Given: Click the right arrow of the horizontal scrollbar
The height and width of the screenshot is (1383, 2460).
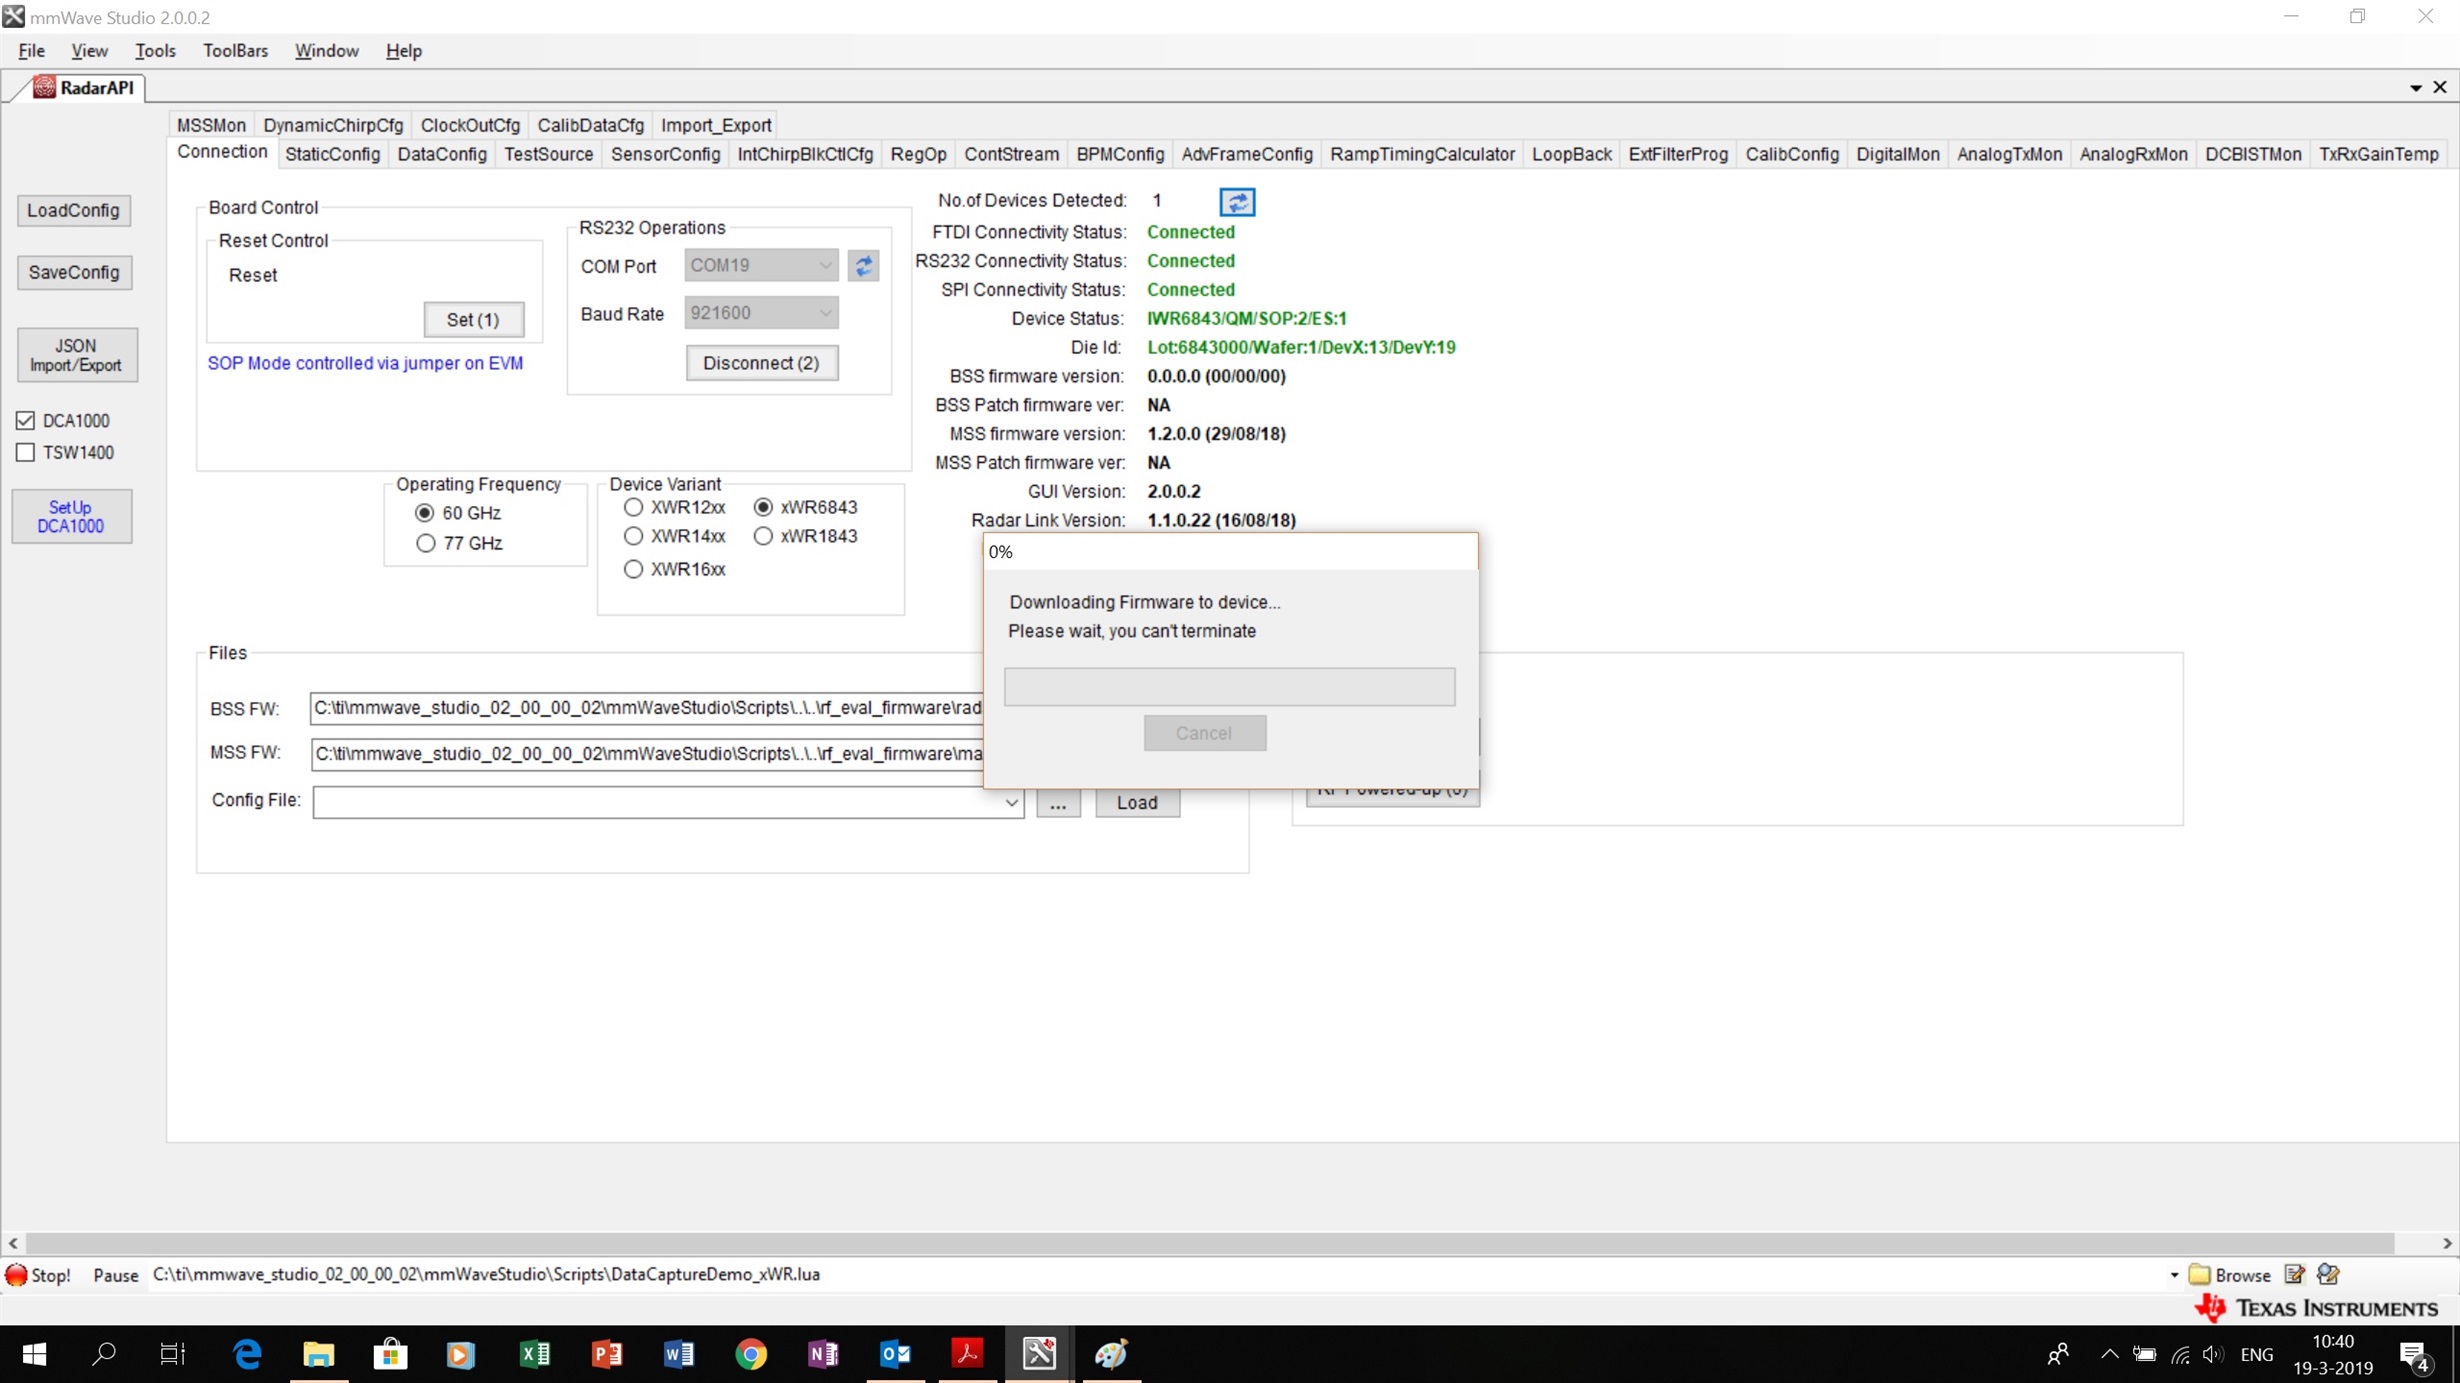Looking at the screenshot, I should click(x=2447, y=1243).
